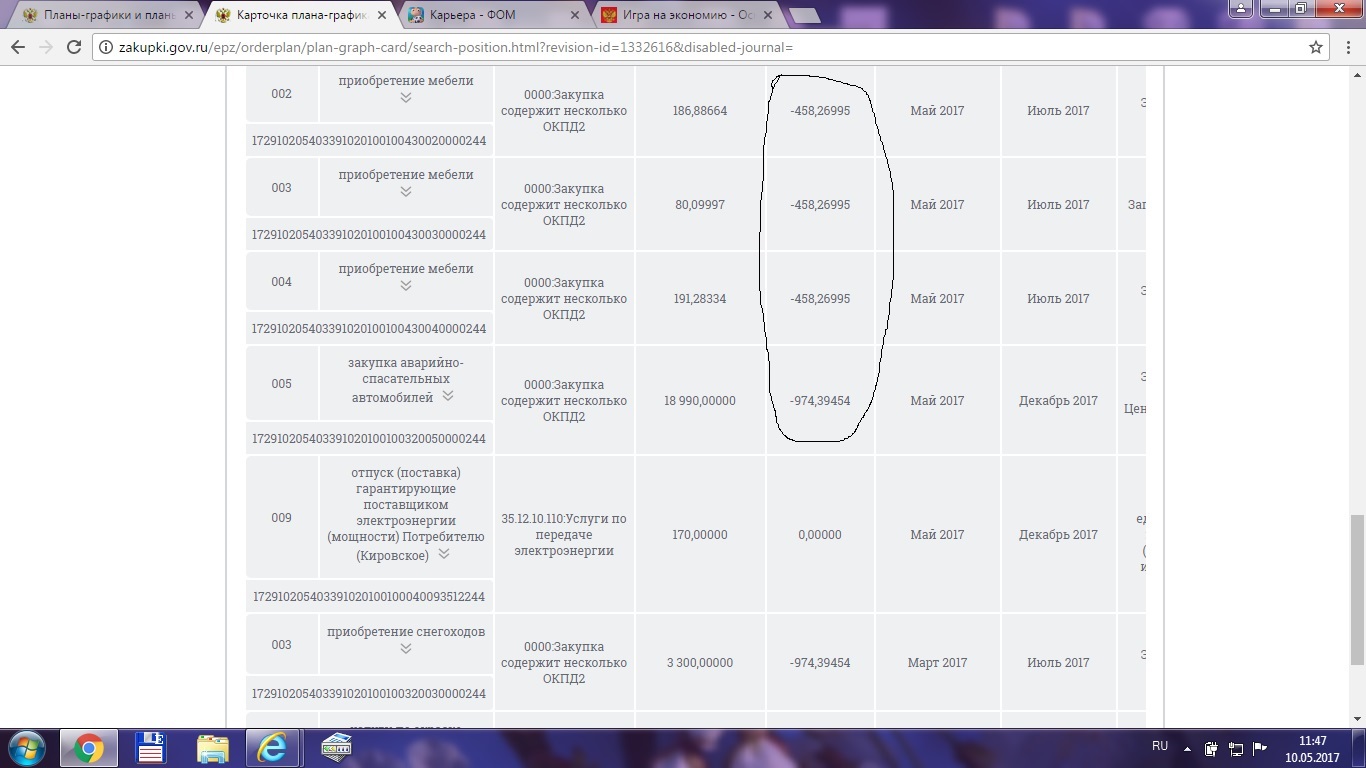Bookmark this page with the star icon
This screenshot has height=768, width=1366.
click(x=1316, y=47)
